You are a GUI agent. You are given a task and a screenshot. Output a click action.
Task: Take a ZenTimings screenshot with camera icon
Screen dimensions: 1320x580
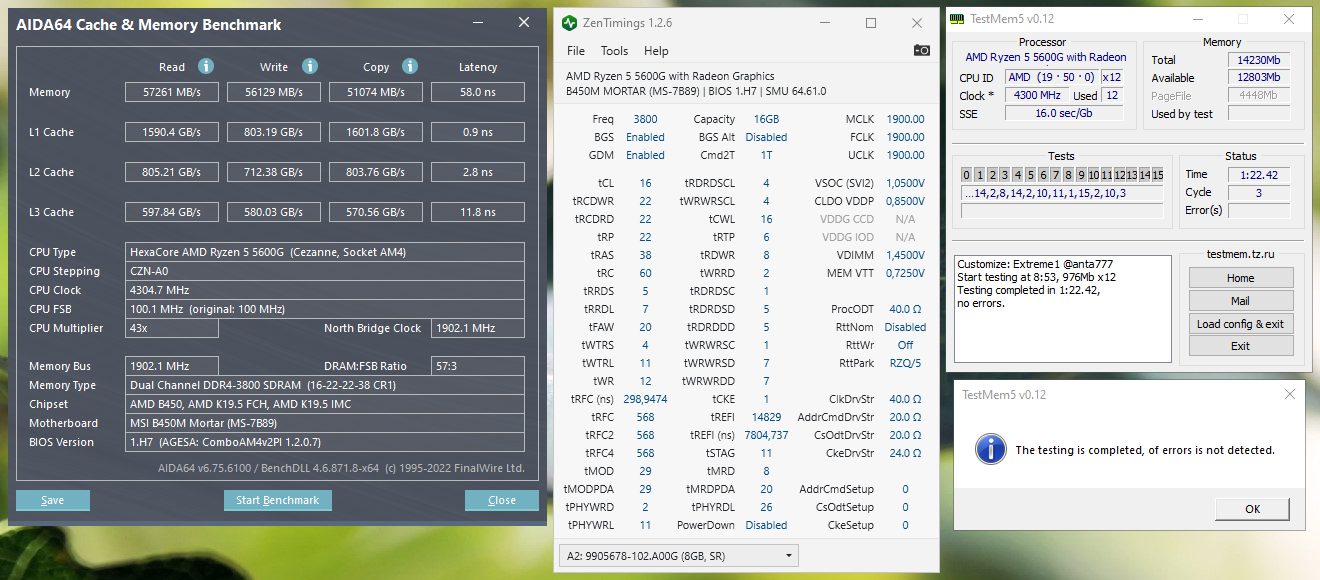922,50
